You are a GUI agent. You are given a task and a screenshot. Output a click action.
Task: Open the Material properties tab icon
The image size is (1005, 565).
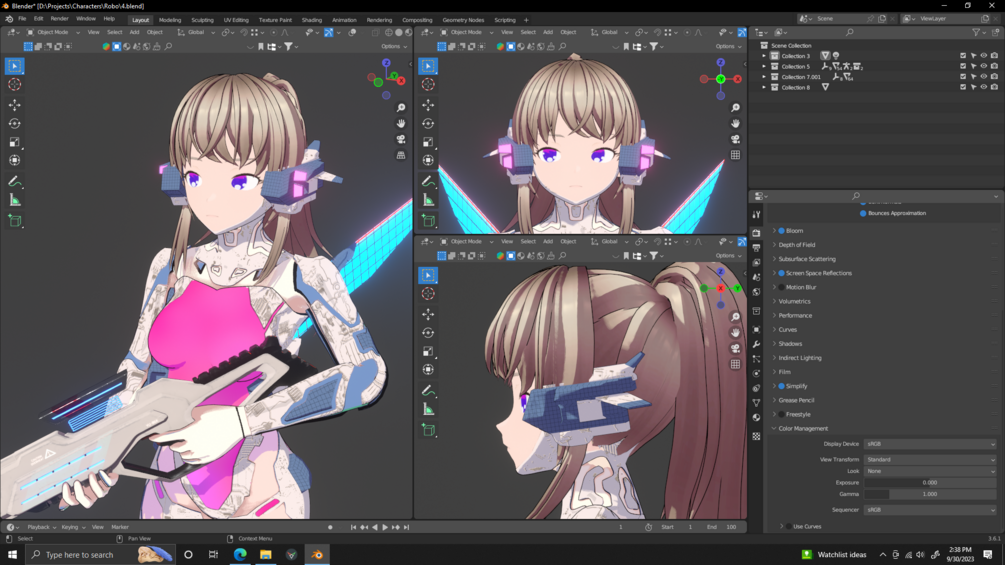756,418
